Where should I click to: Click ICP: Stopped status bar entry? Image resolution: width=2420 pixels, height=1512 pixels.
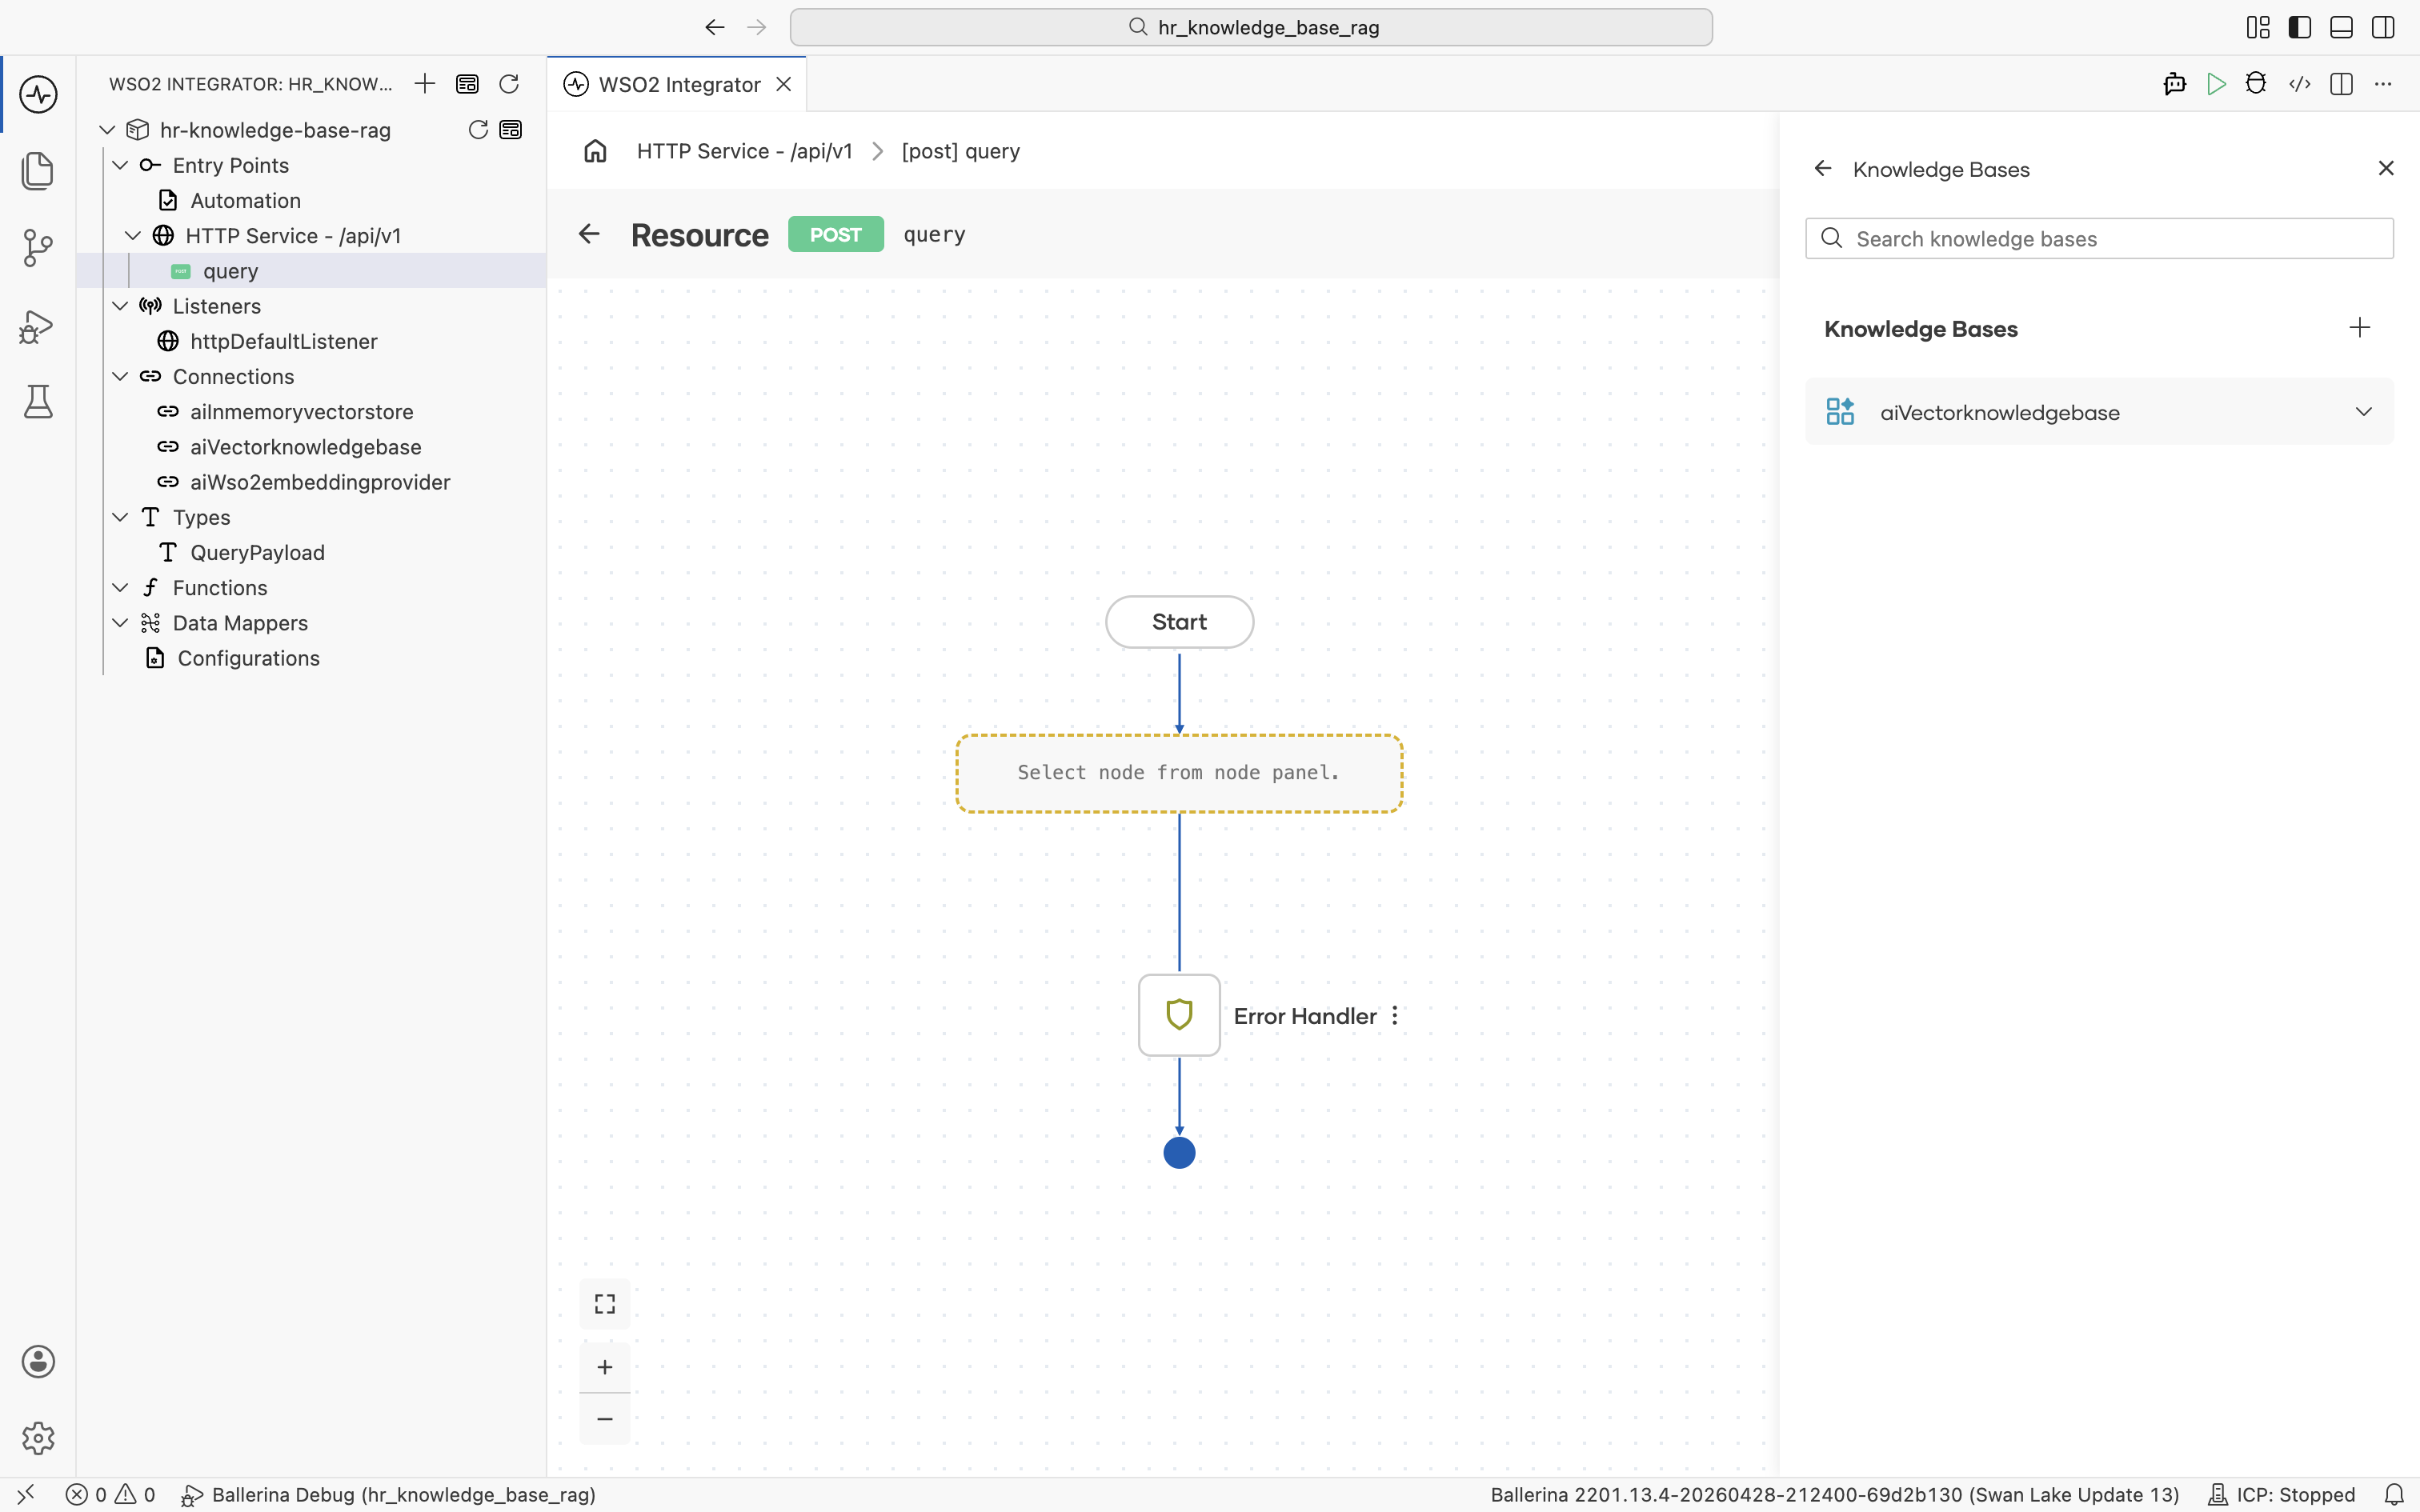(2281, 1495)
